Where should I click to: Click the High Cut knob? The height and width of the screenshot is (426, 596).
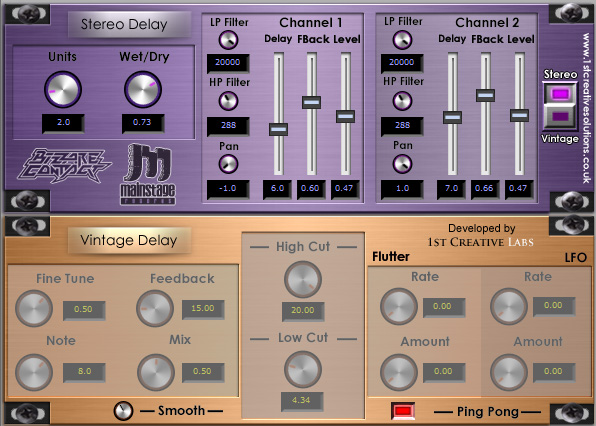pyautogui.click(x=303, y=279)
